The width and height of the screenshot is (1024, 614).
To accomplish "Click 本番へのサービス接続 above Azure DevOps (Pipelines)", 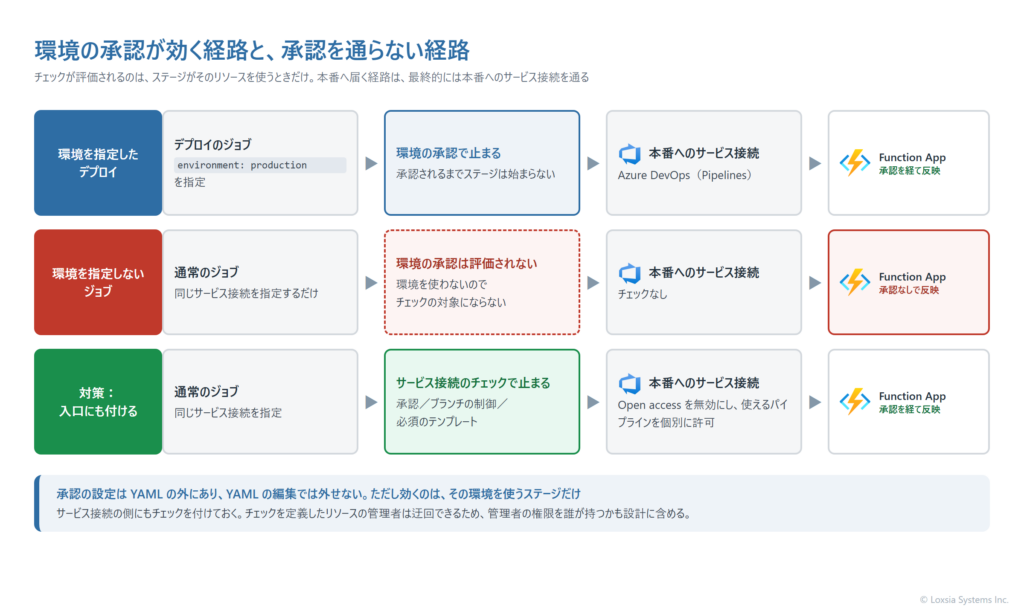I will click(704, 154).
